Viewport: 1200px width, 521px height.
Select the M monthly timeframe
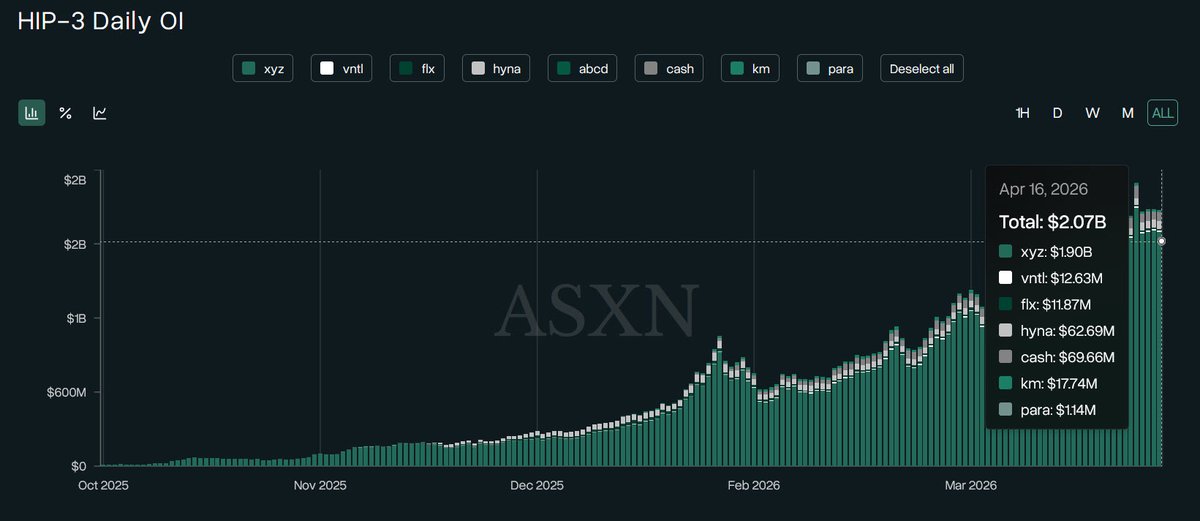[1127, 113]
